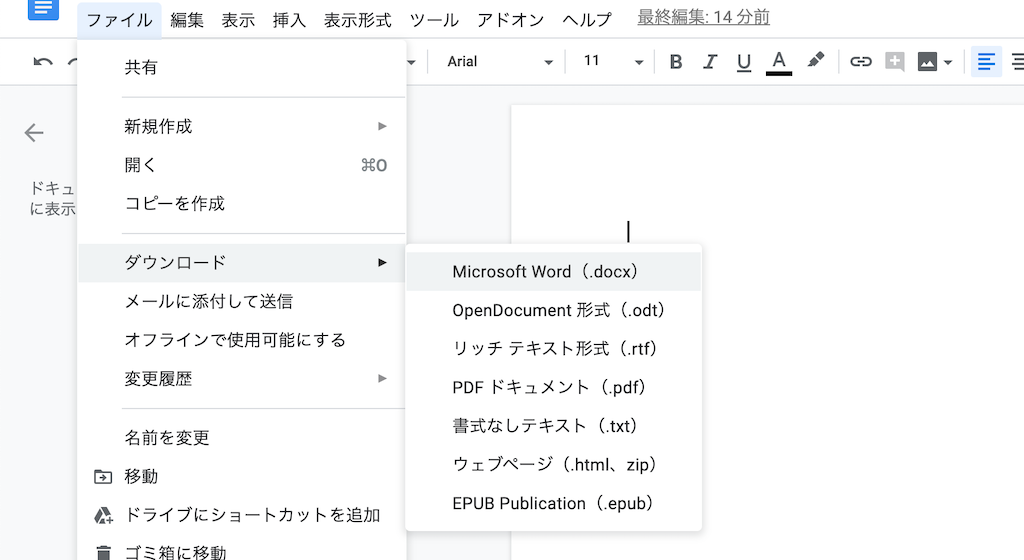Expand the ダウンロード submenu arrow
Image resolution: width=1024 pixels, height=560 pixels.
pos(382,262)
